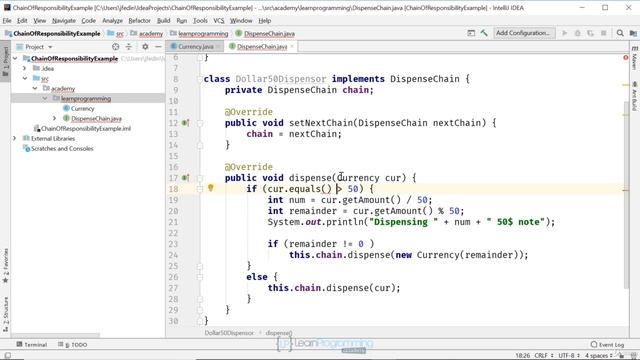The image size is (640, 360).
Task: Click the Stop icon in toolbar
Action: coord(603,33)
